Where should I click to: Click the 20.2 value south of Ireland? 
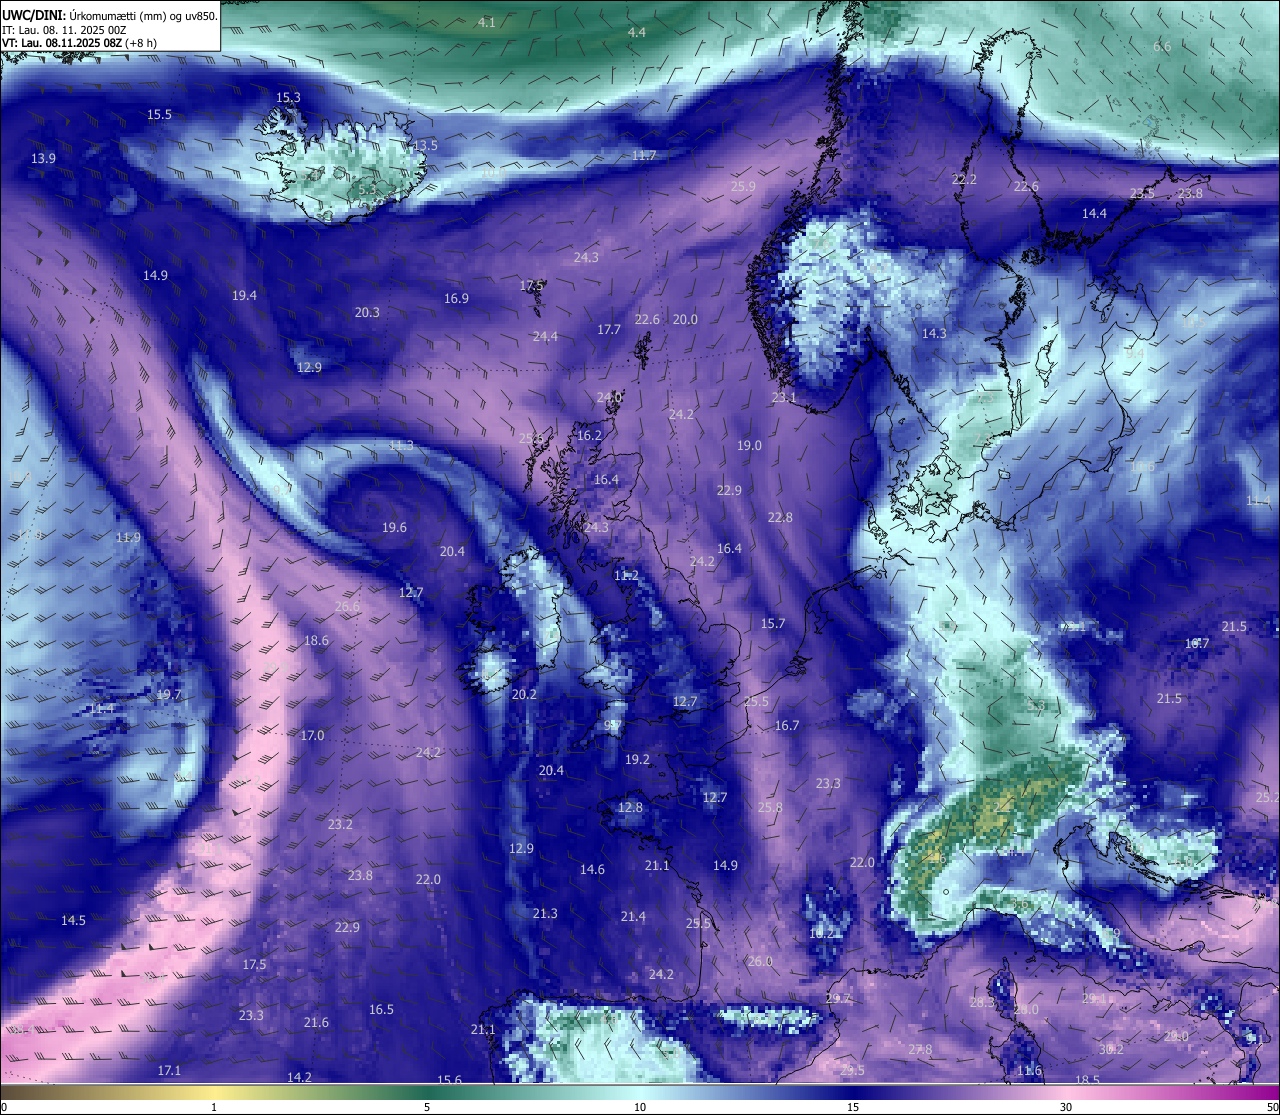point(524,695)
